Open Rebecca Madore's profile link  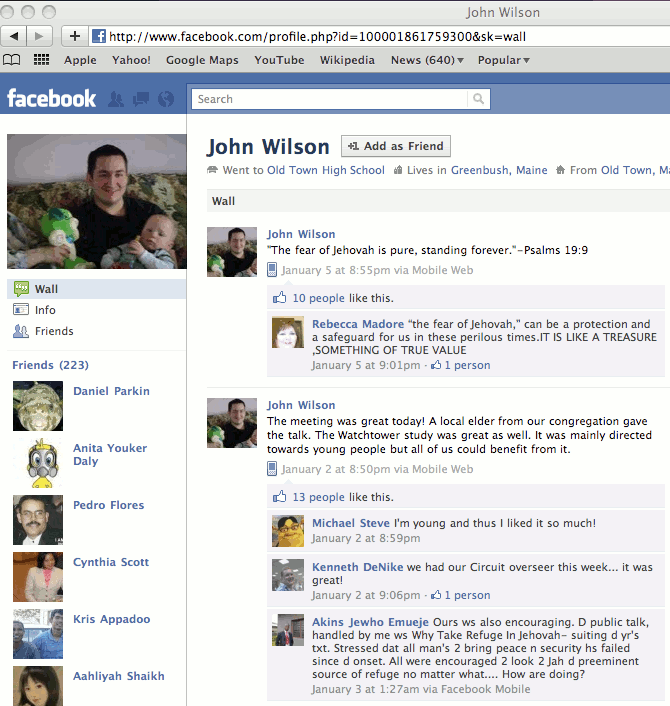pos(358,324)
